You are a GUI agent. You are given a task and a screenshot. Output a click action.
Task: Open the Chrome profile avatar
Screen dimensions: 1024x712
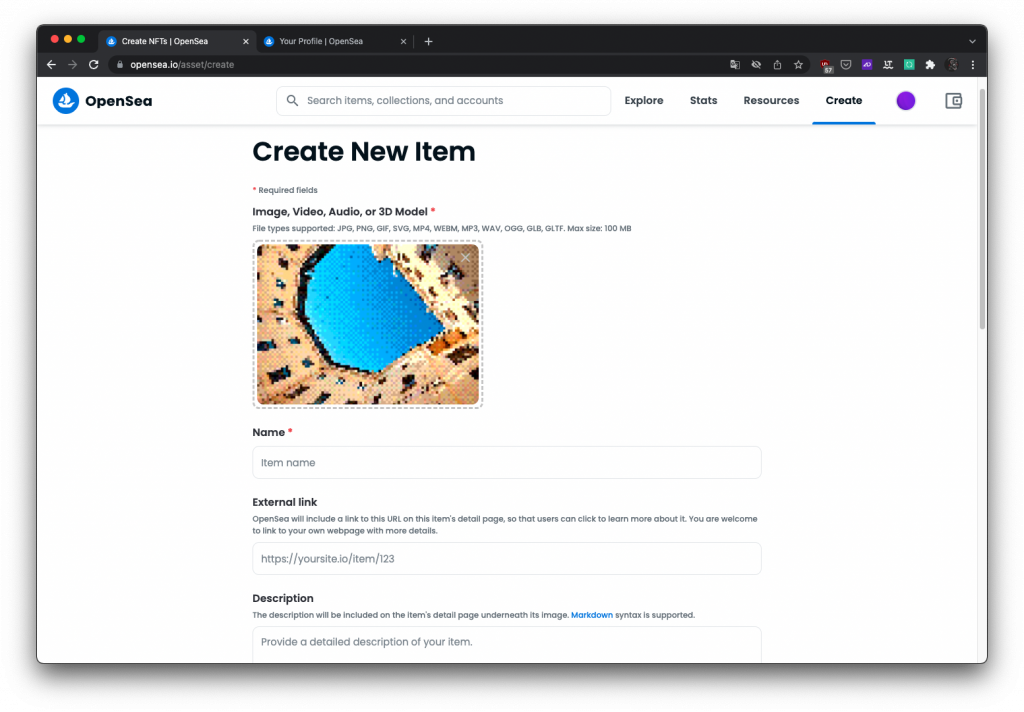(952, 65)
